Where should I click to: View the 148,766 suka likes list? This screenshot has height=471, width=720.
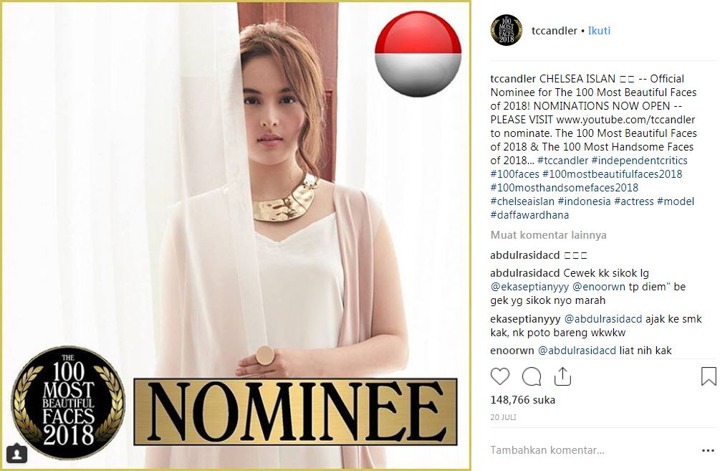point(523,400)
